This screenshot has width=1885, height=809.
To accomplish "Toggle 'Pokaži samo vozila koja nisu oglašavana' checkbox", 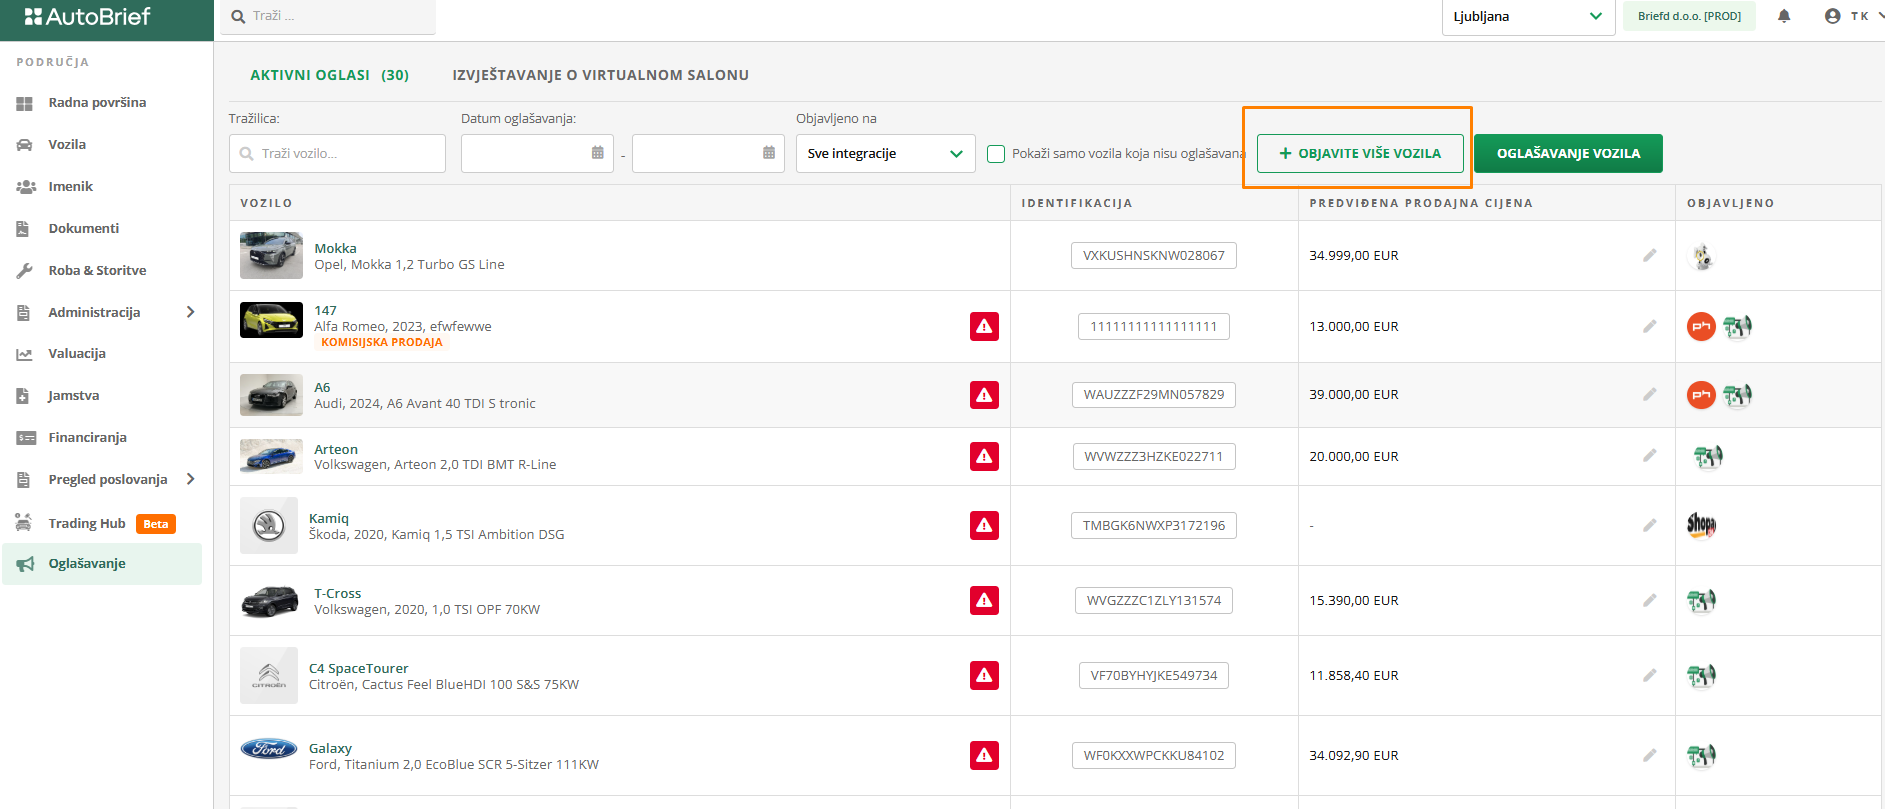I will pyautogui.click(x=996, y=154).
